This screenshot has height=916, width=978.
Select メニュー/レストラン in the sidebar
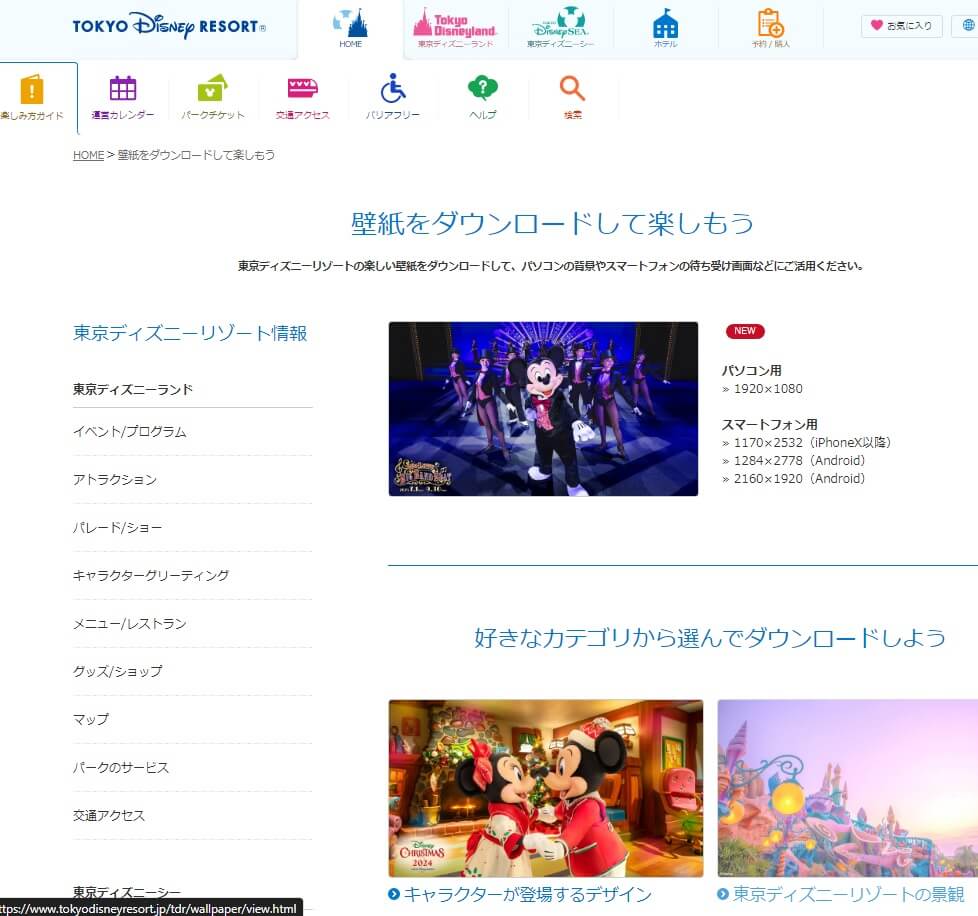130,624
